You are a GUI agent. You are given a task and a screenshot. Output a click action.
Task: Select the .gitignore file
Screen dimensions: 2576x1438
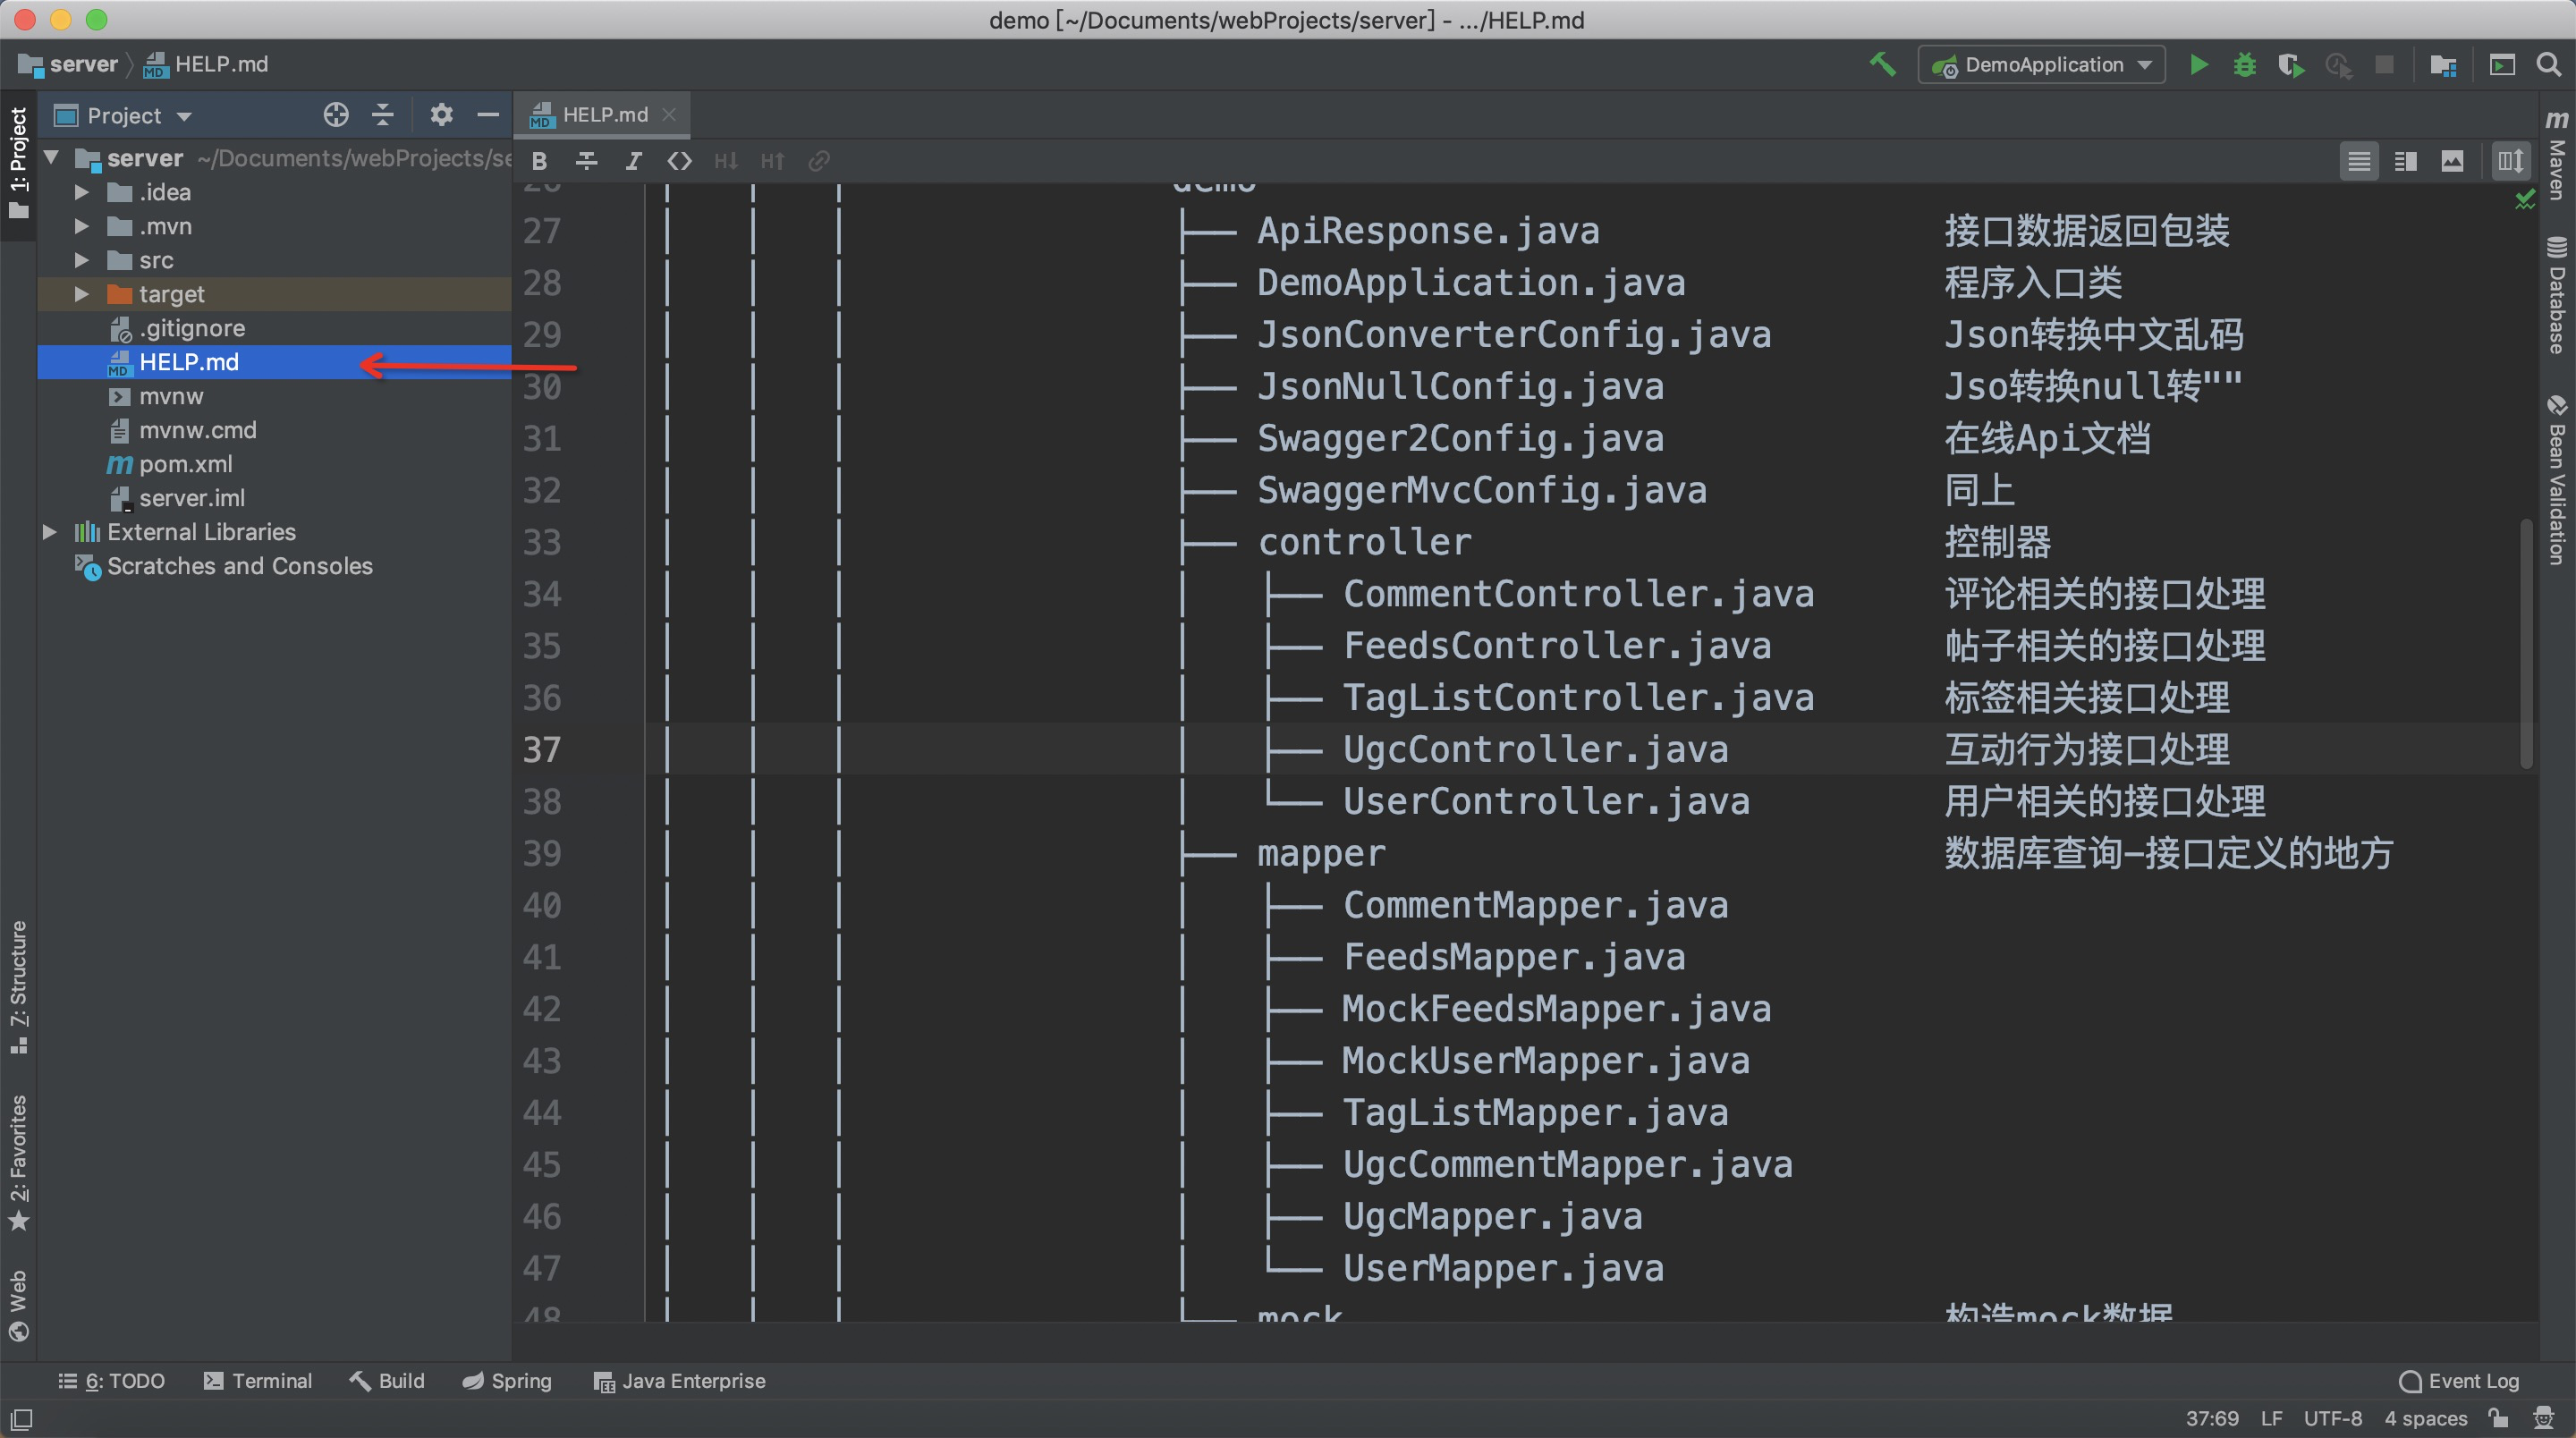pos(274,328)
